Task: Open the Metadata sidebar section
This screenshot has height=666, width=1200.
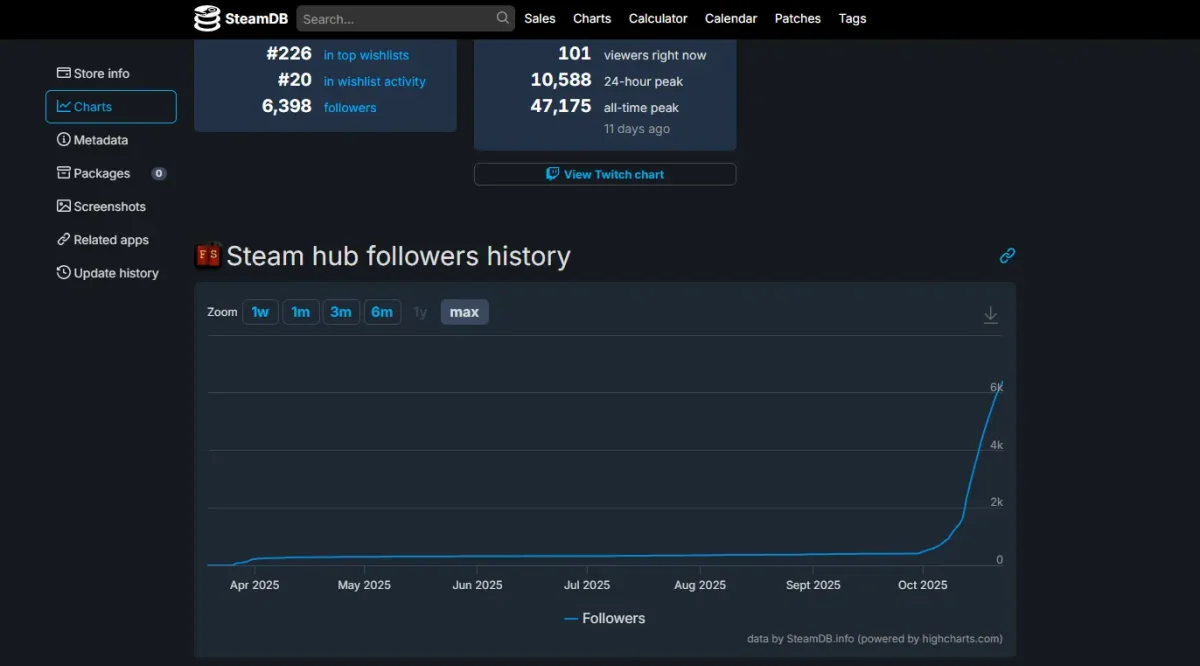Action: click(x=100, y=140)
